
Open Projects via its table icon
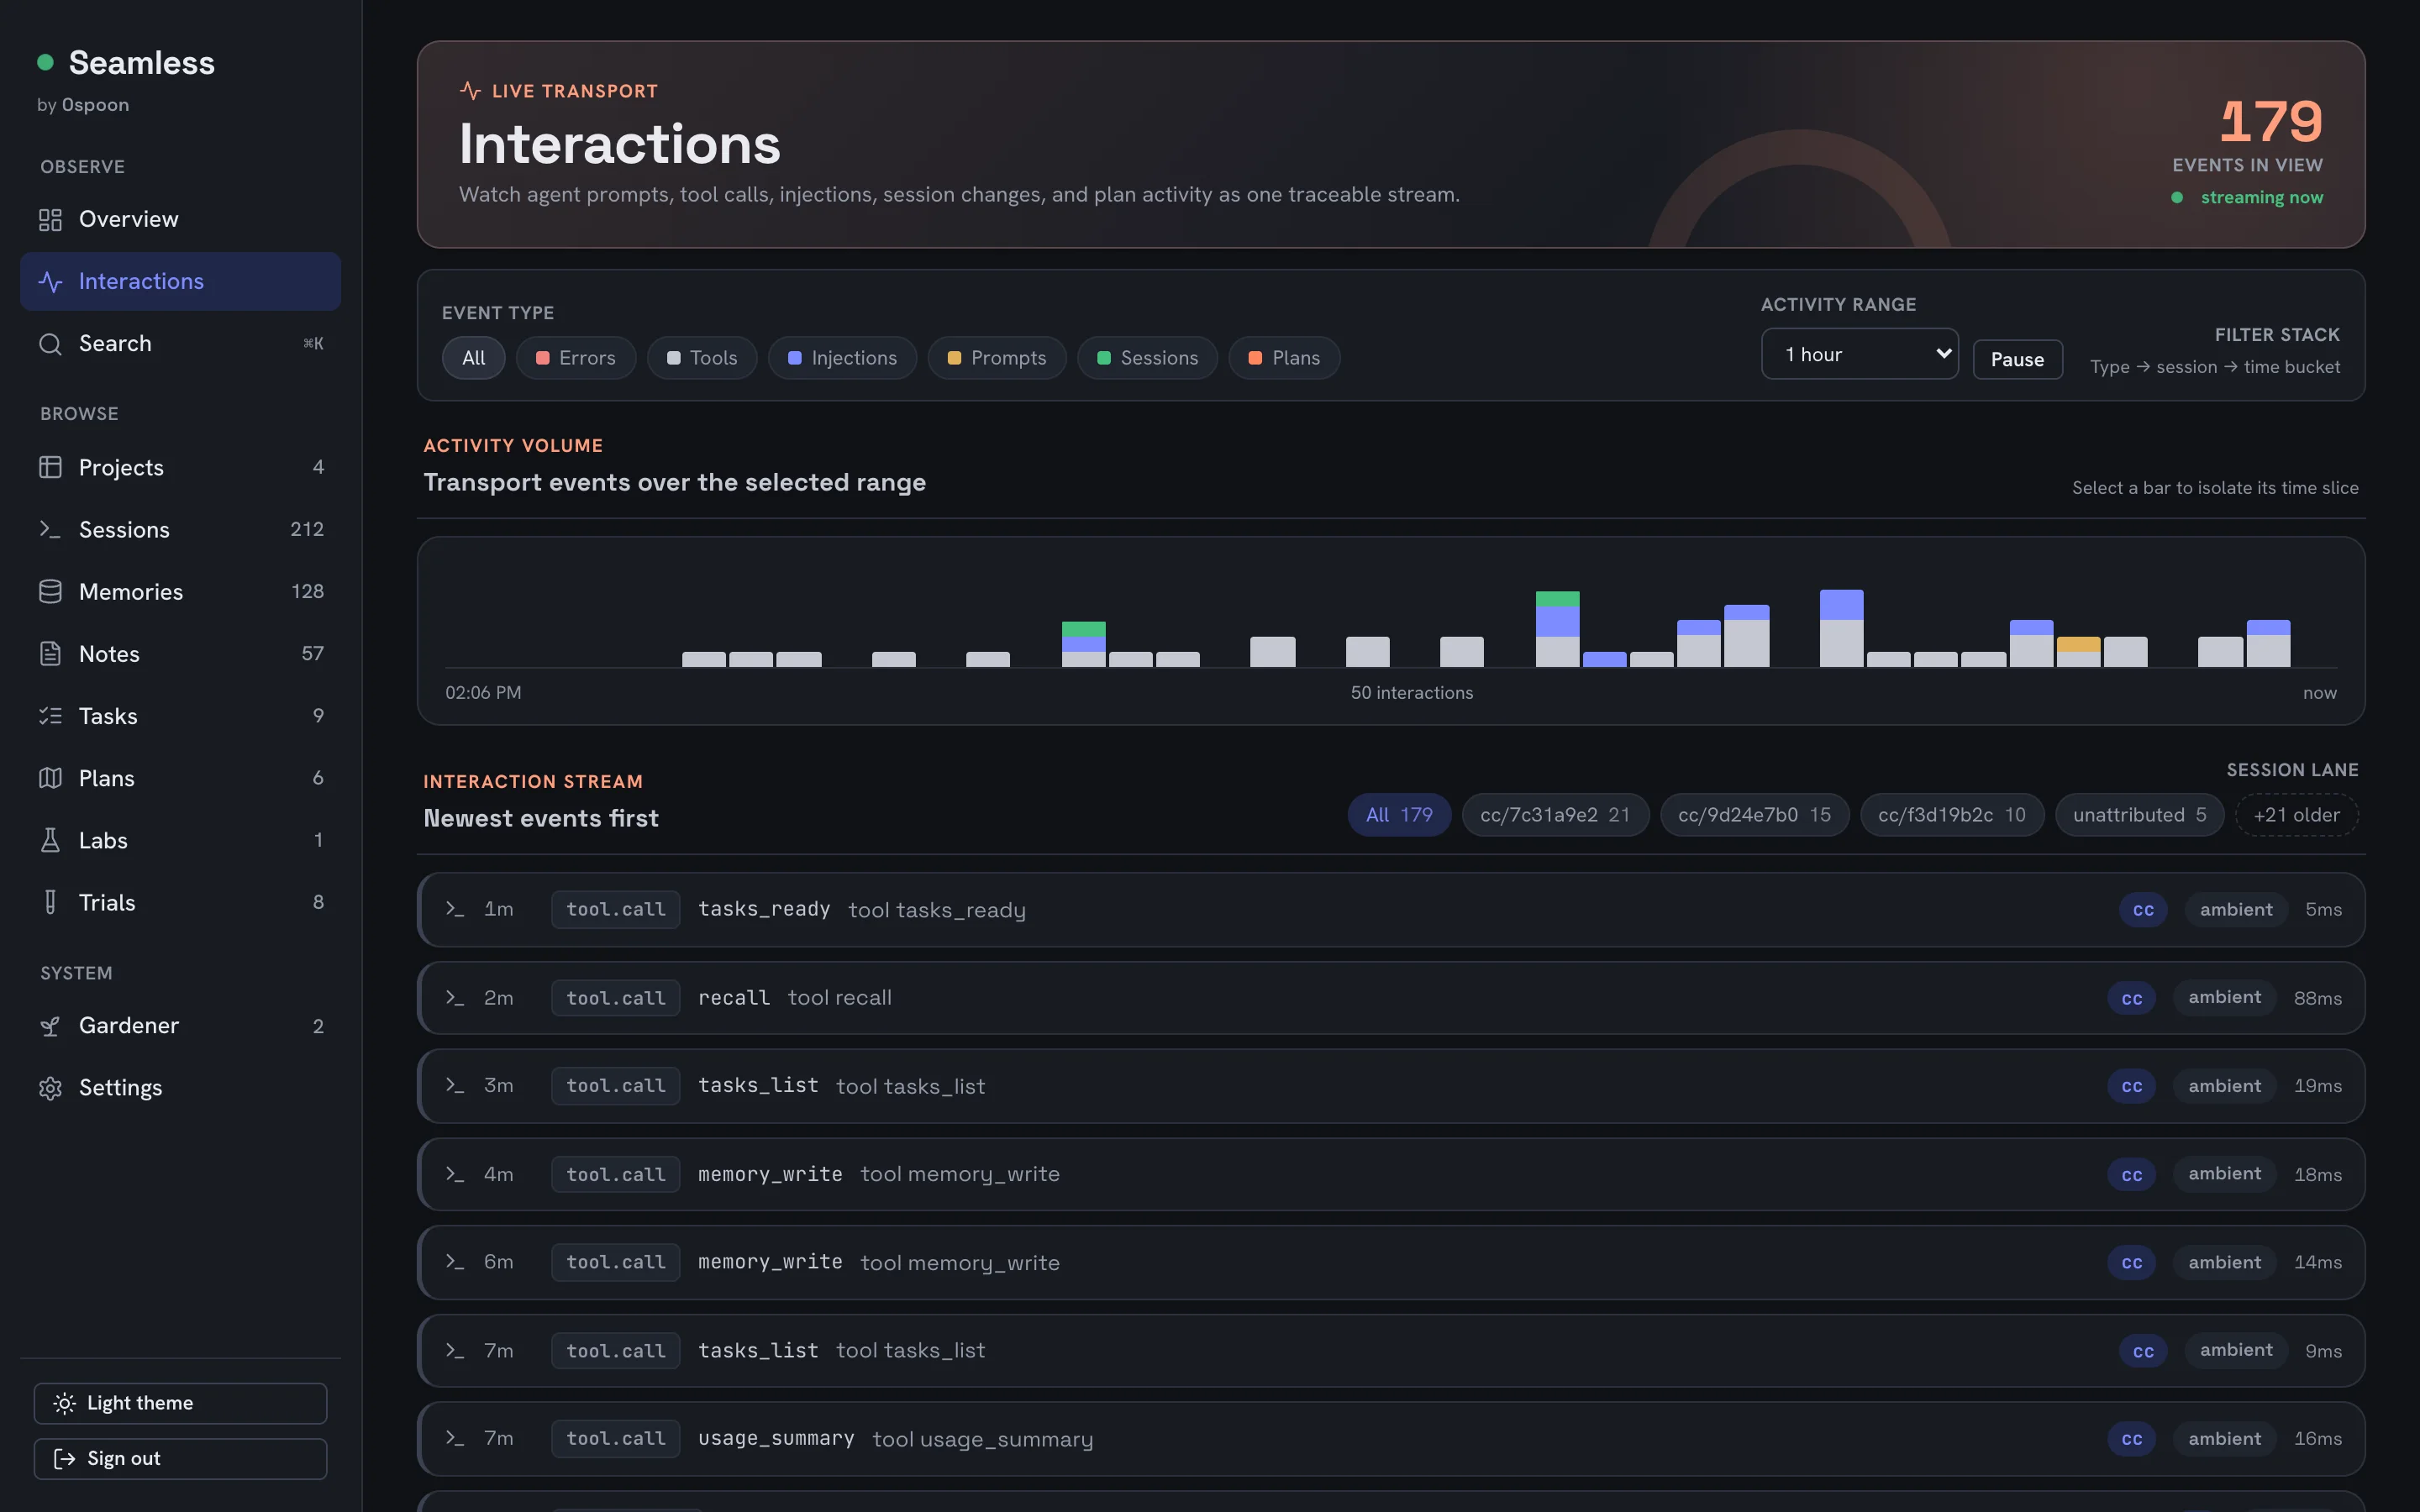50,467
